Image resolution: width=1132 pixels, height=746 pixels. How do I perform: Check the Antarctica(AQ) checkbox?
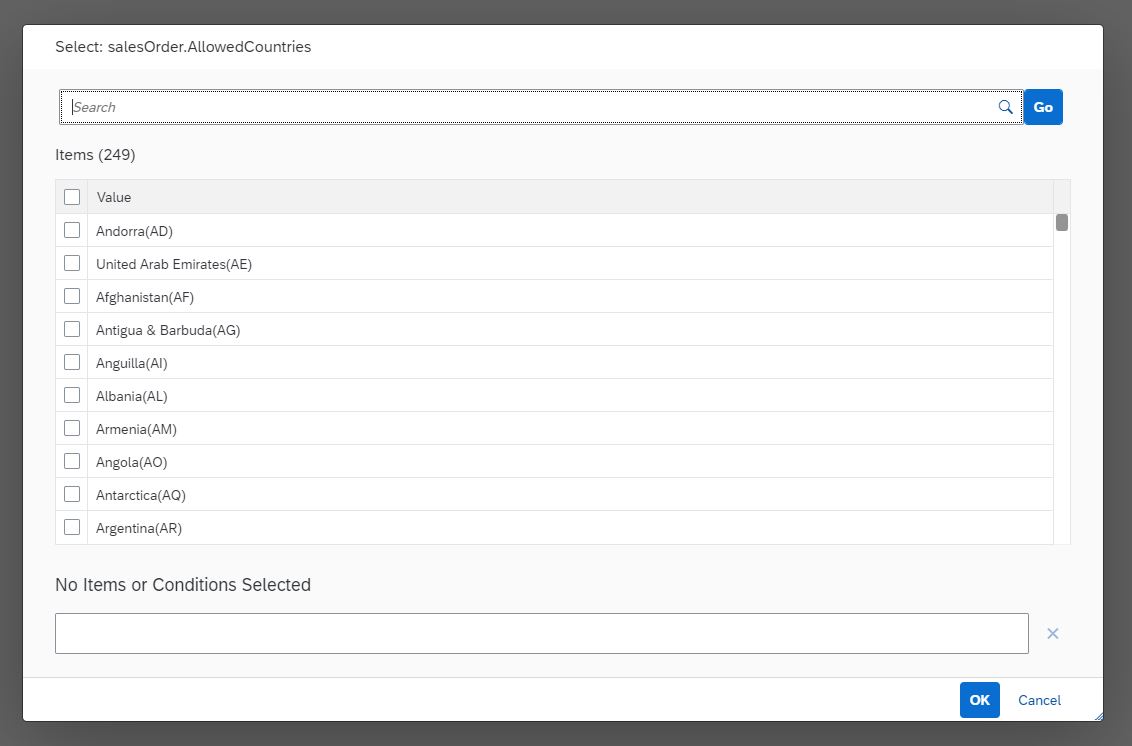(72, 495)
